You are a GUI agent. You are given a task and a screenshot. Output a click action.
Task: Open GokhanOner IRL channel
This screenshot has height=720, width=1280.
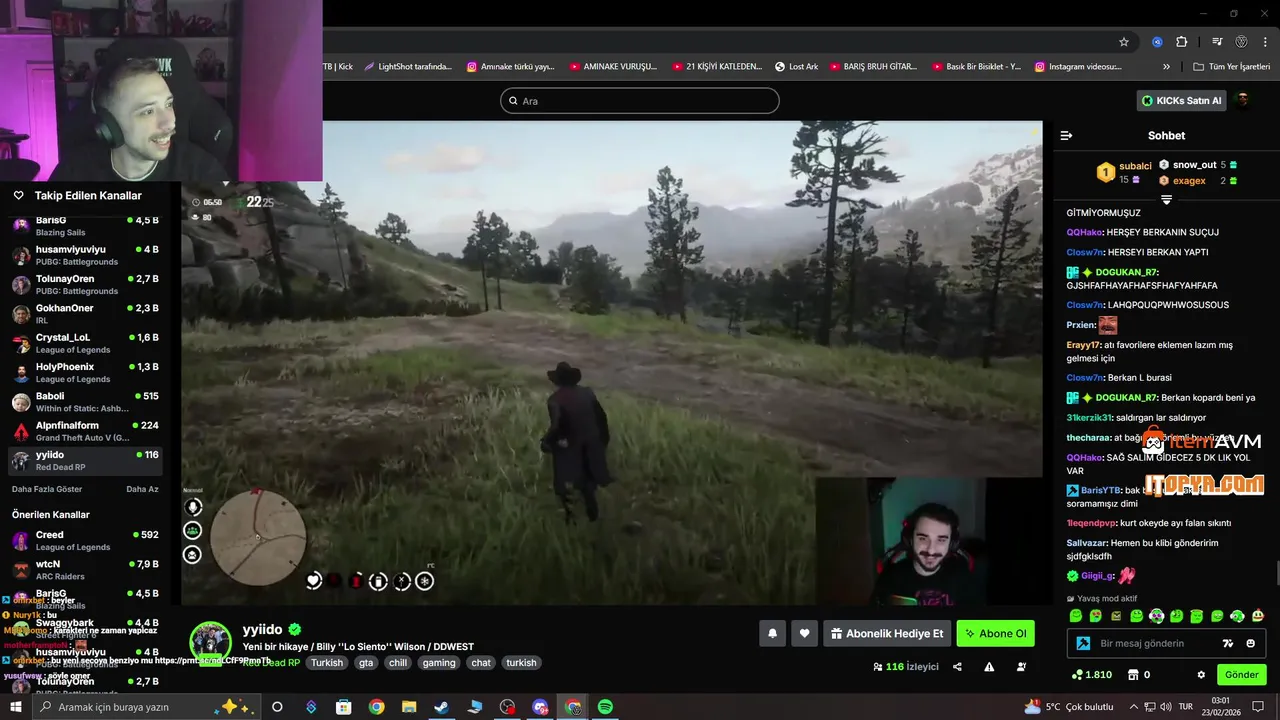click(85, 314)
